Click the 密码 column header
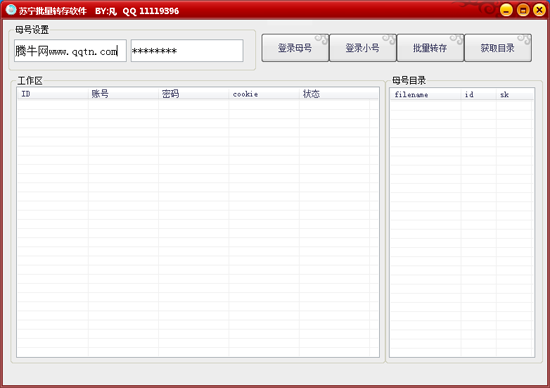This screenshot has width=550, height=388. pyautogui.click(x=194, y=94)
